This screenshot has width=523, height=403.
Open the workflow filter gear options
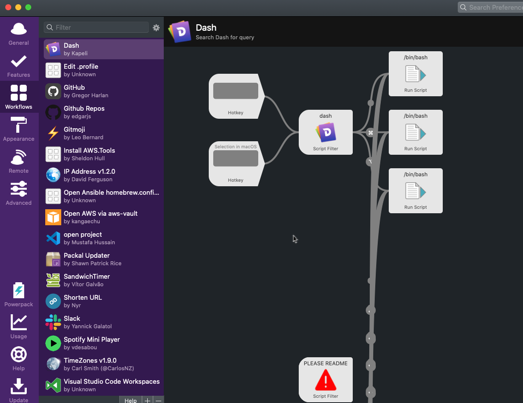click(156, 28)
